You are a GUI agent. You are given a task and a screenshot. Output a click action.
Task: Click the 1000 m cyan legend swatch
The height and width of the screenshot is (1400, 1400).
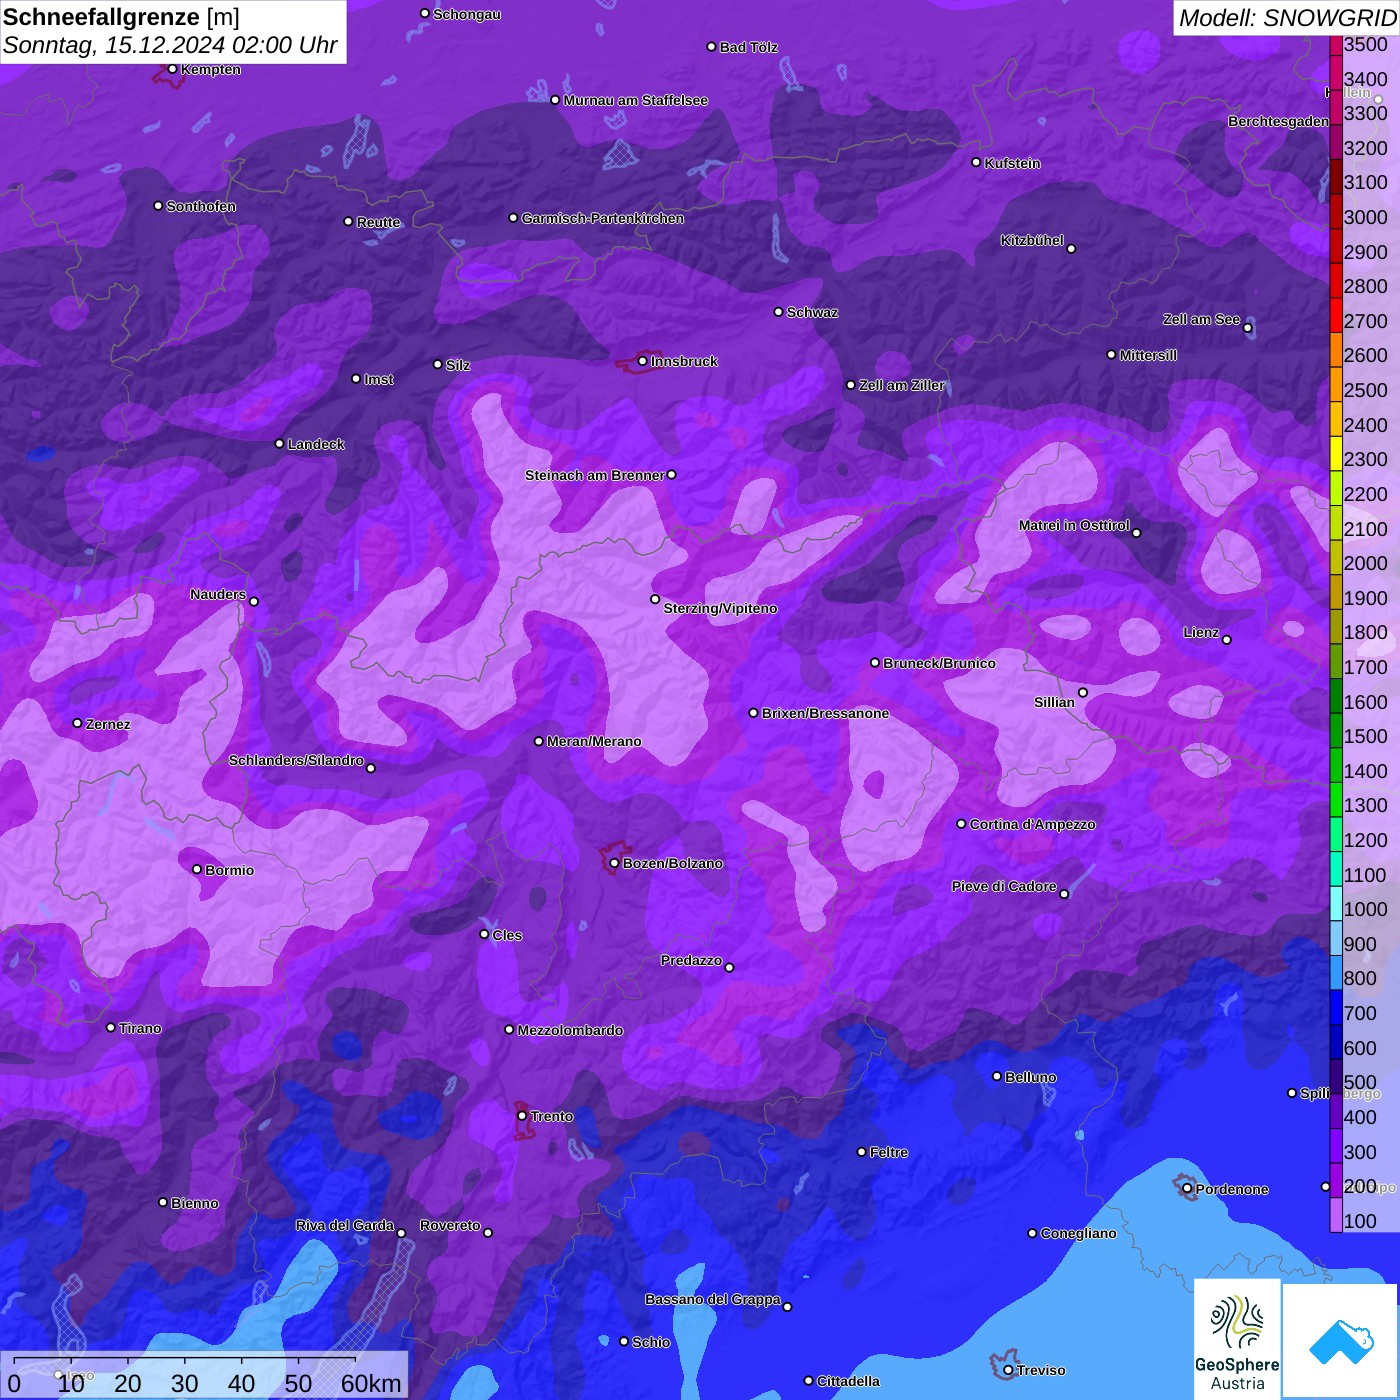click(1336, 903)
